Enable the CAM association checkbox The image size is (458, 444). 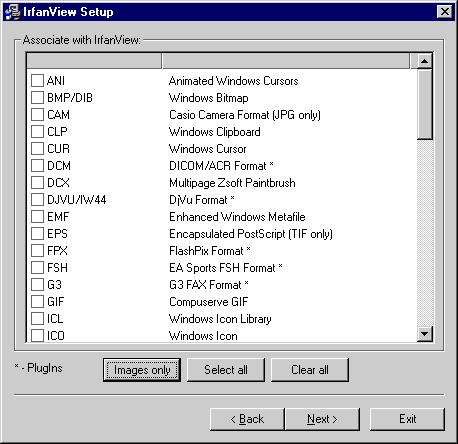37,115
